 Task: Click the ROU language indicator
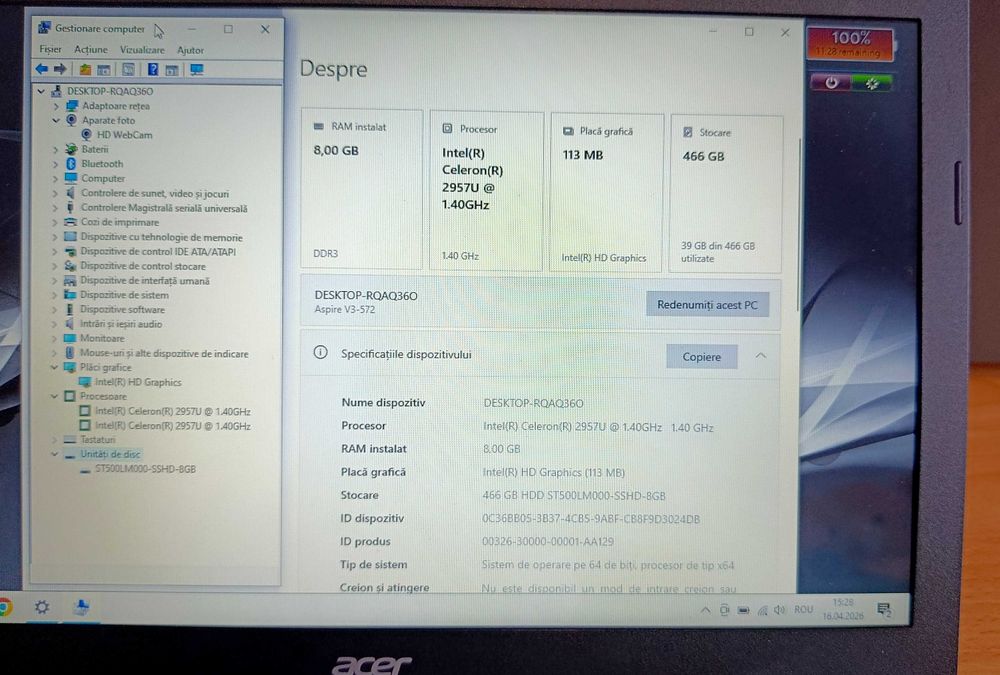click(x=804, y=609)
